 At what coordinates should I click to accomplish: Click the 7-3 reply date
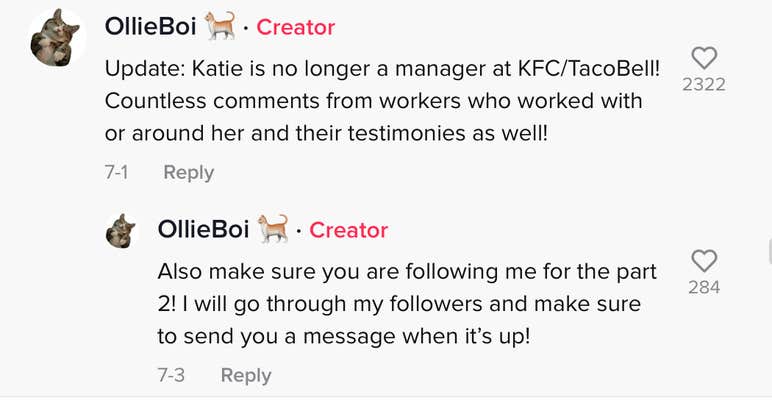tap(170, 375)
